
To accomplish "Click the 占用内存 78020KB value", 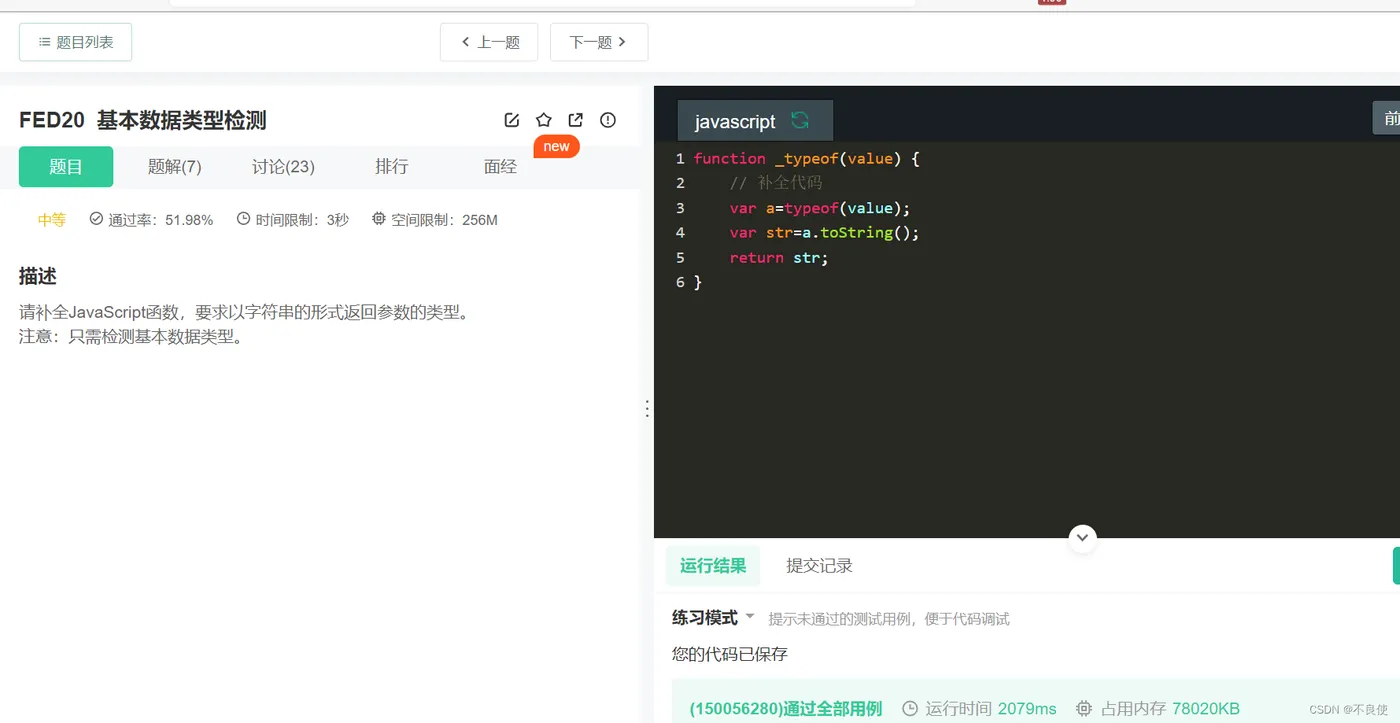I will point(1206,709).
